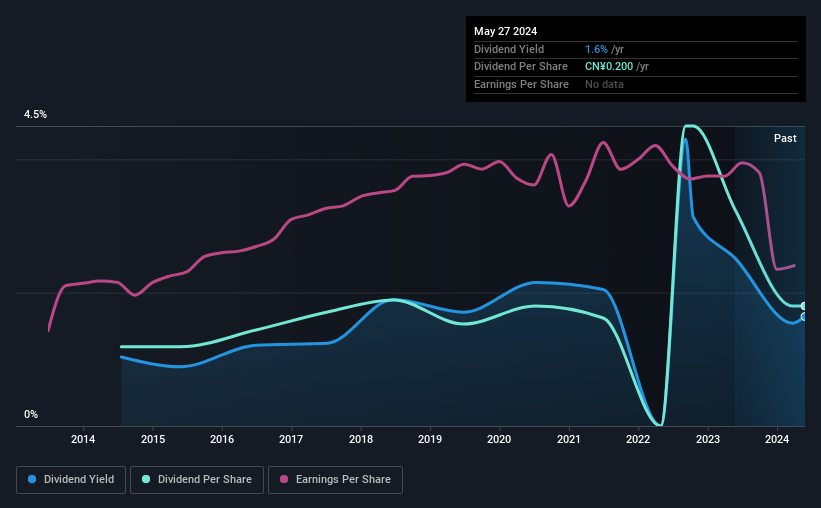Toggle the Dividend Per Share legend series
The width and height of the screenshot is (821, 508).
click(197, 480)
